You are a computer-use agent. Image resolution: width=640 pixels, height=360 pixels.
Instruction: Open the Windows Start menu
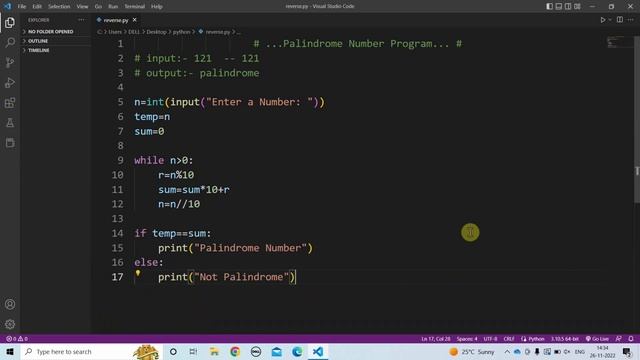coord(10,351)
